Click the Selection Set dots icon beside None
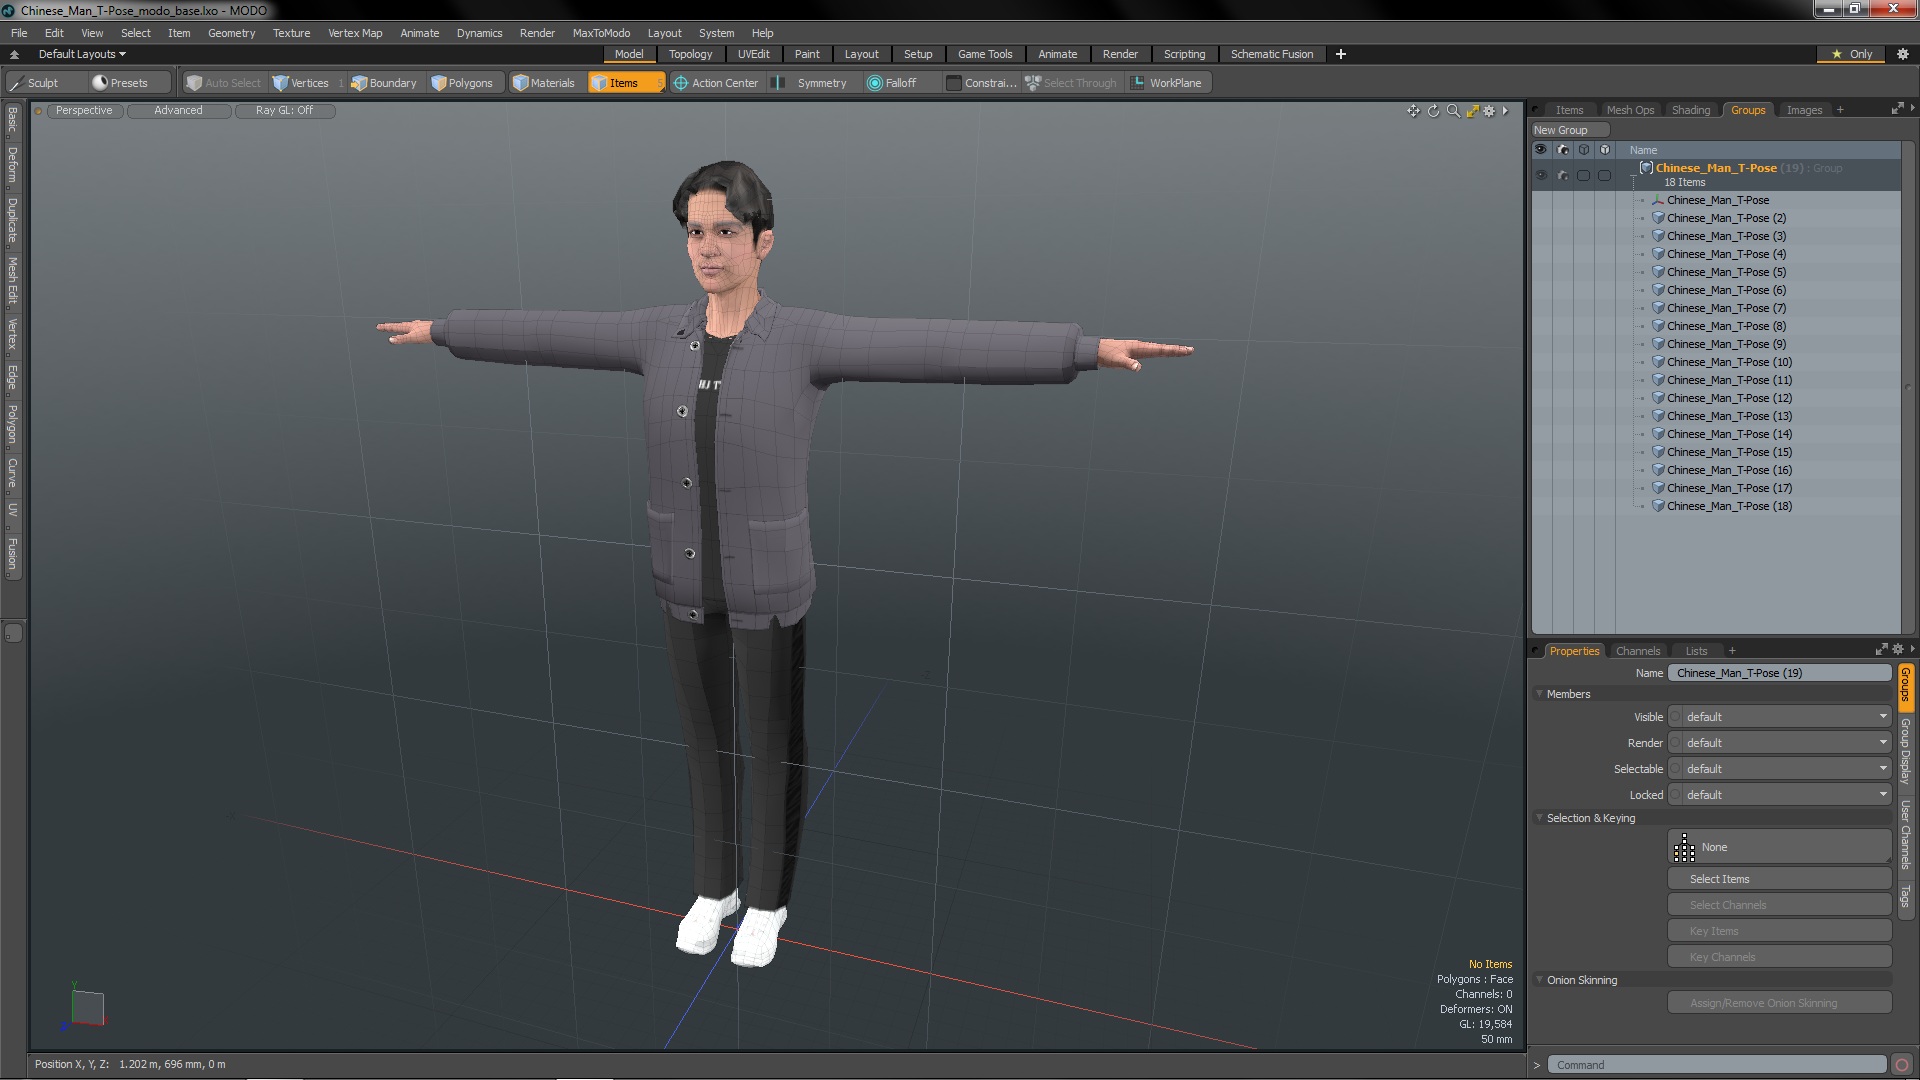This screenshot has height=1080, width=1920. 1684,847
